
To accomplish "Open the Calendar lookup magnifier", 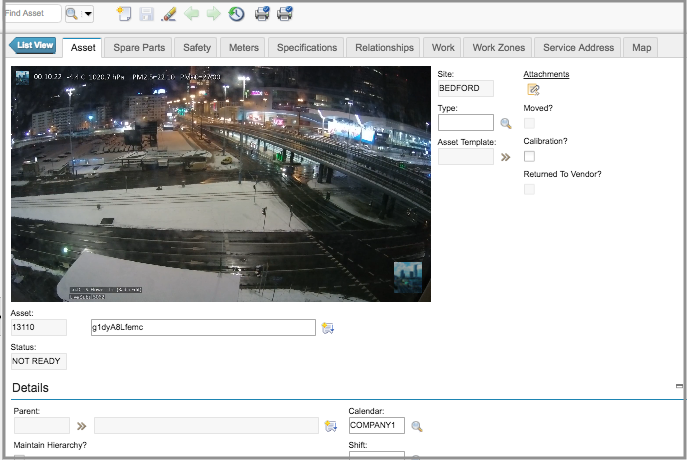I will tap(417, 427).
